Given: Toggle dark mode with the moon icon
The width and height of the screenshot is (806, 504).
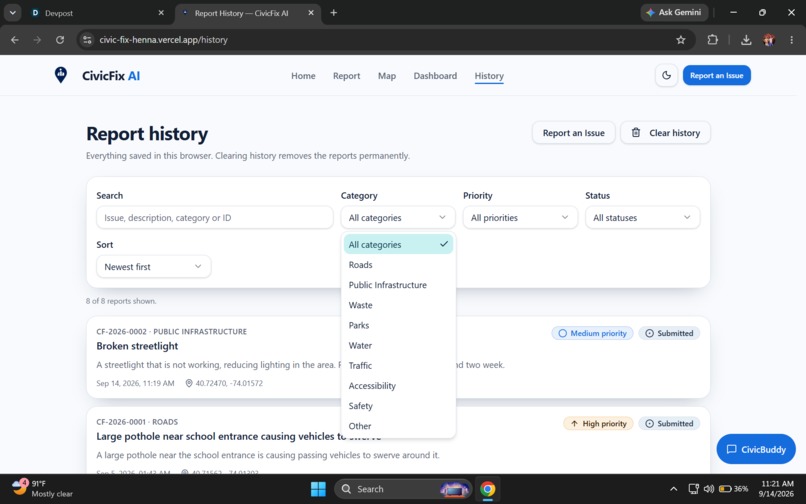Looking at the screenshot, I should (666, 76).
